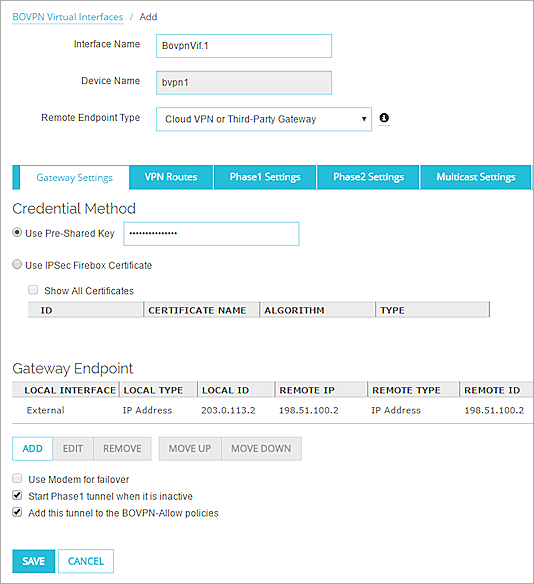Switch to the Gateway Settings tab
Viewport: 534px width, 584px height.
pyautogui.click(x=74, y=178)
